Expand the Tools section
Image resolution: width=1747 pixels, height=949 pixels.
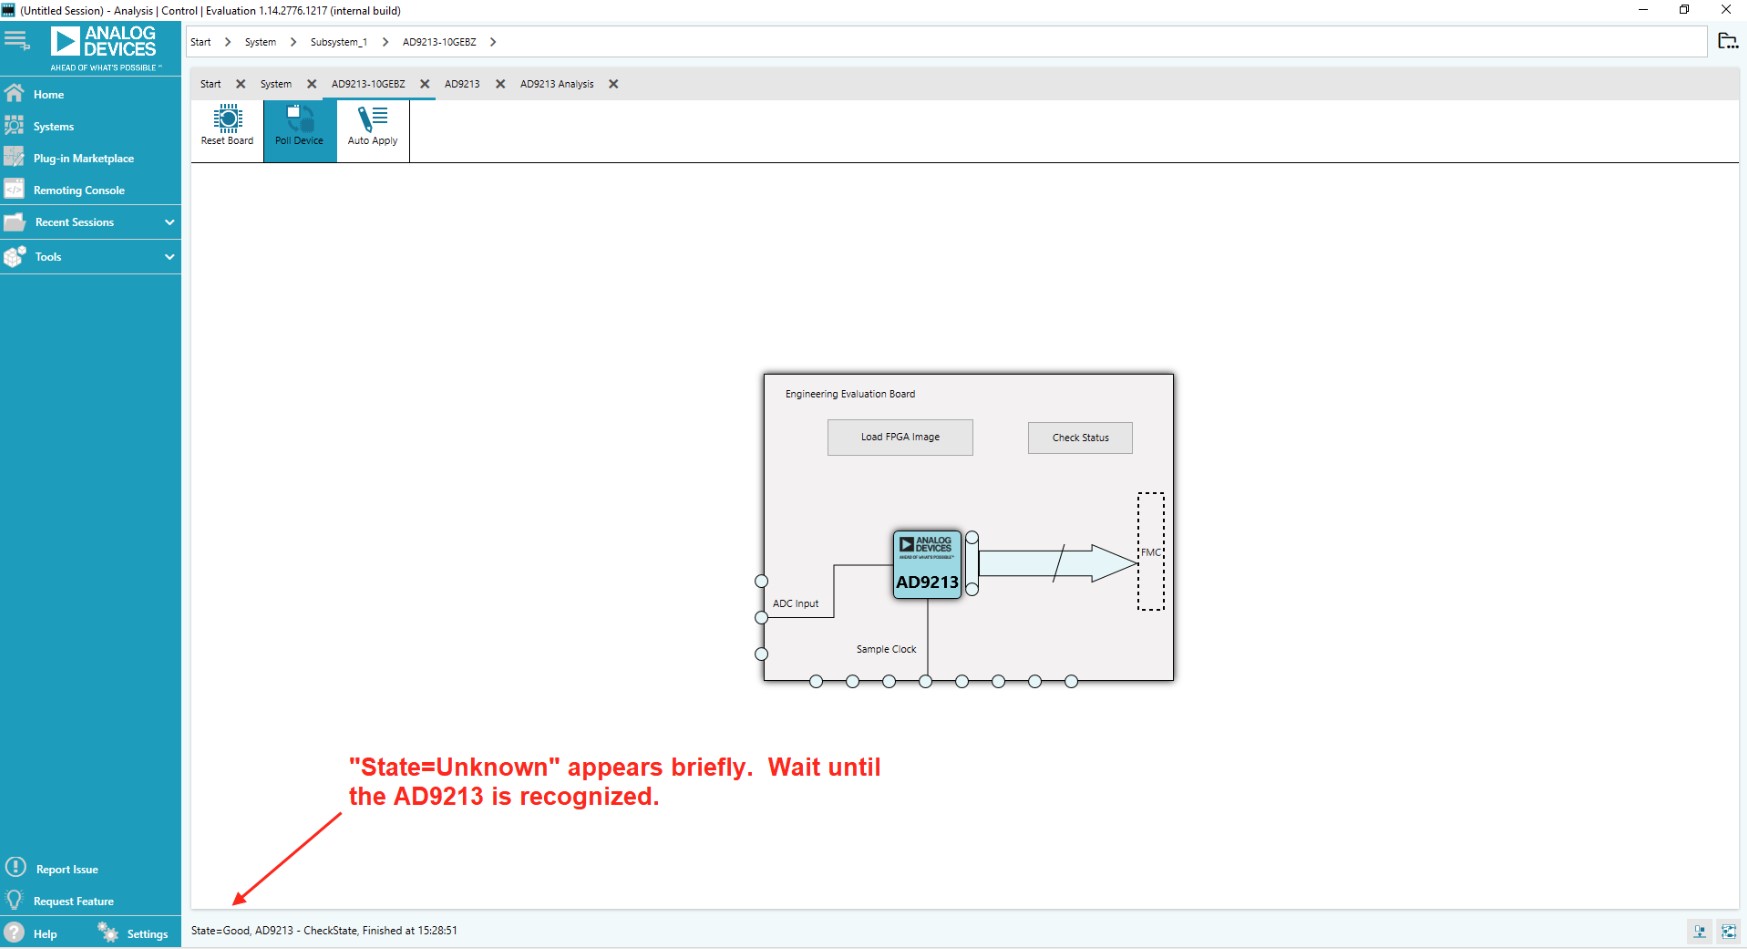[169, 257]
